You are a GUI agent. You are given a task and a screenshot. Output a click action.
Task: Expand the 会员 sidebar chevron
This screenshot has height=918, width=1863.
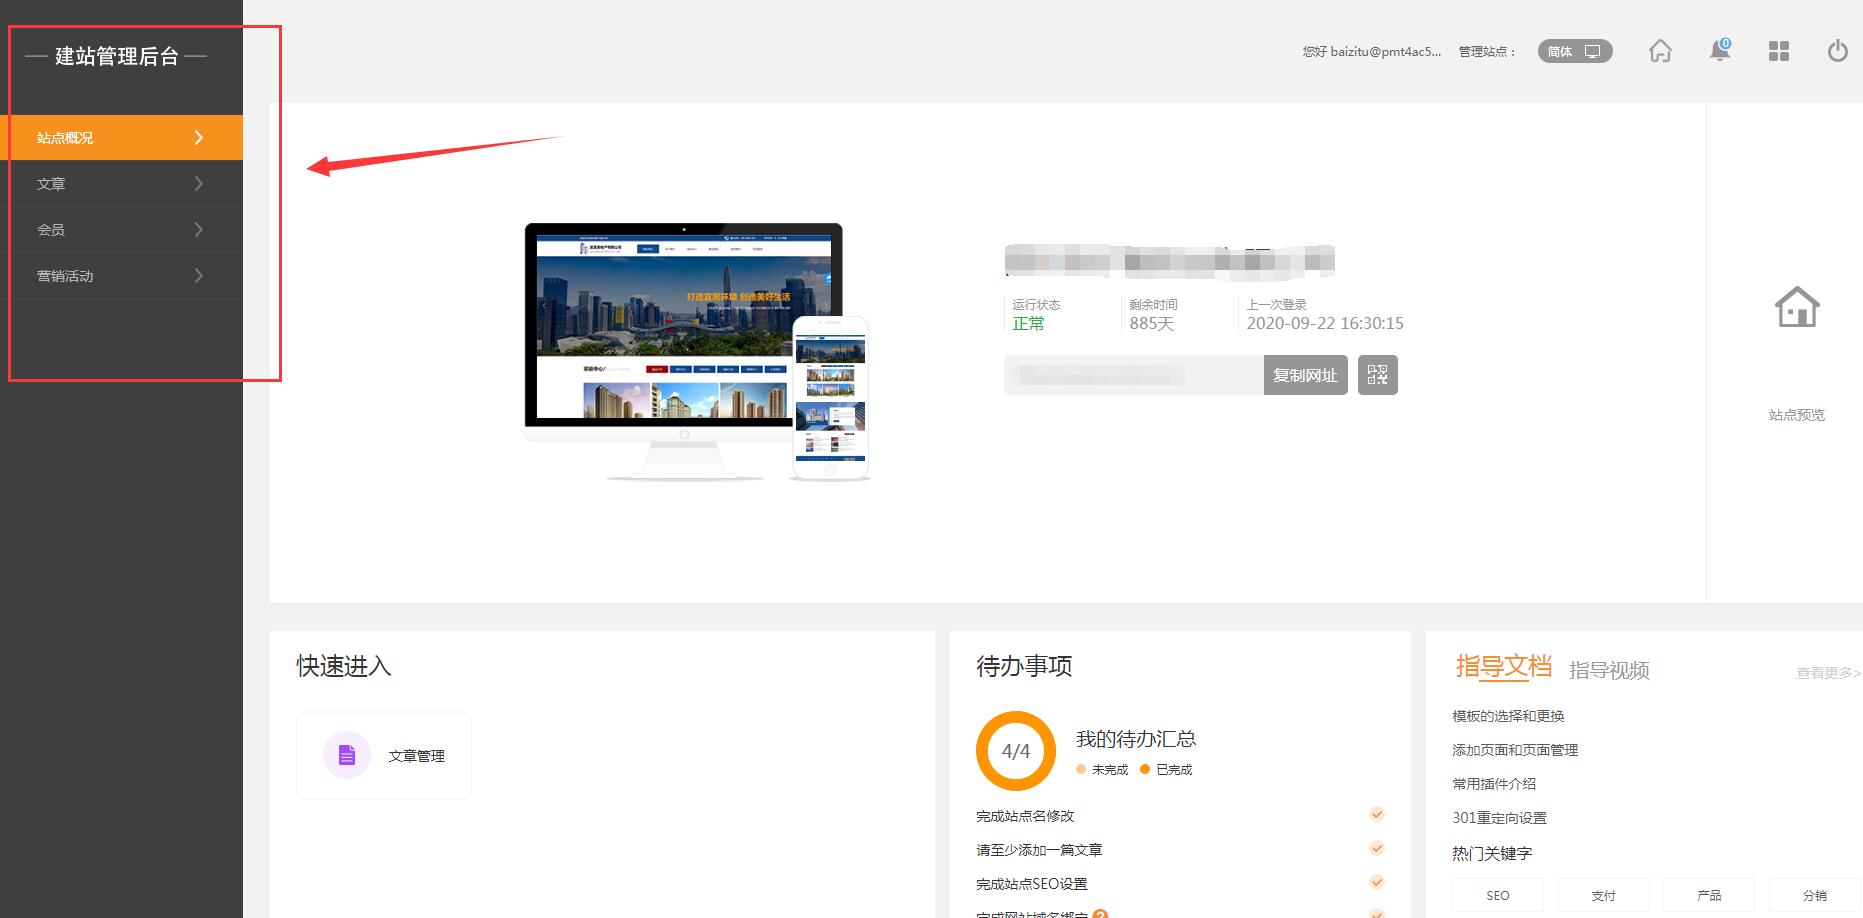199,229
